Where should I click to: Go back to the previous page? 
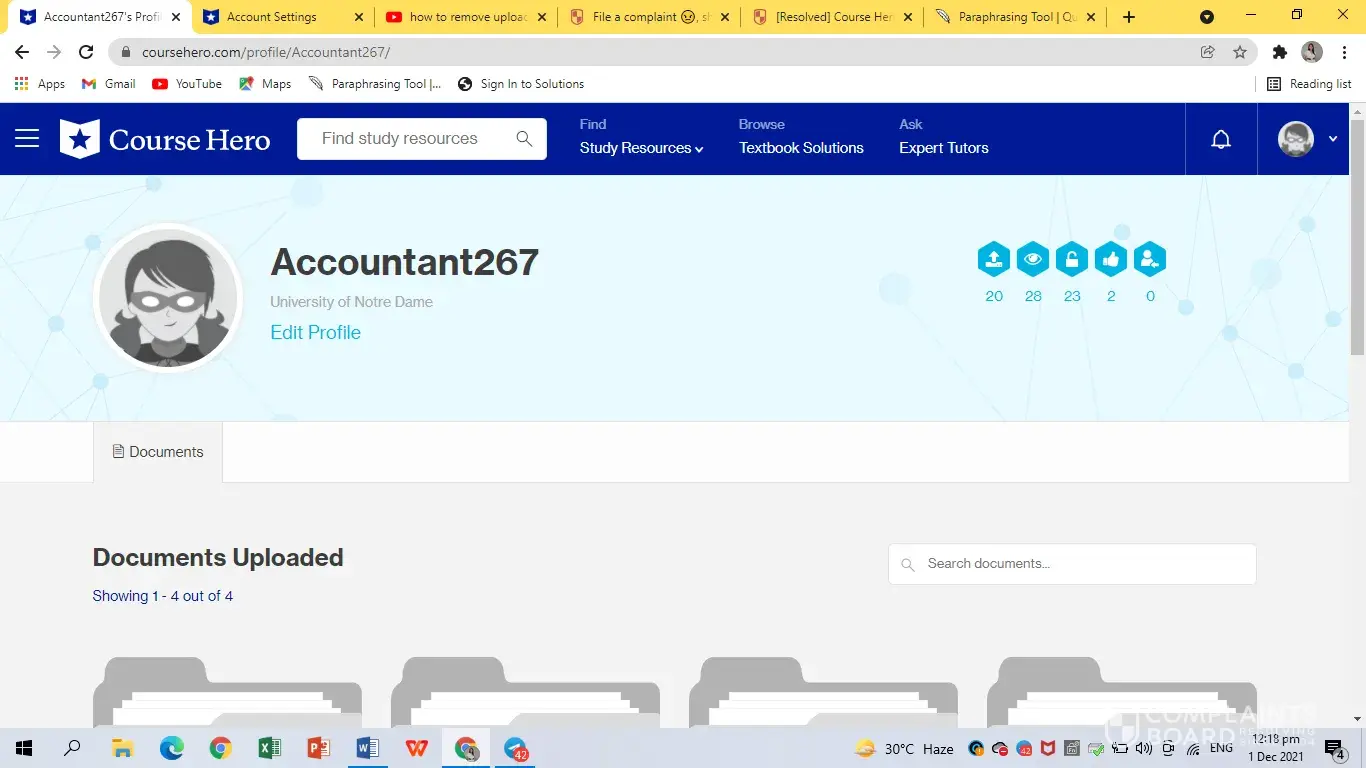pos(22,52)
